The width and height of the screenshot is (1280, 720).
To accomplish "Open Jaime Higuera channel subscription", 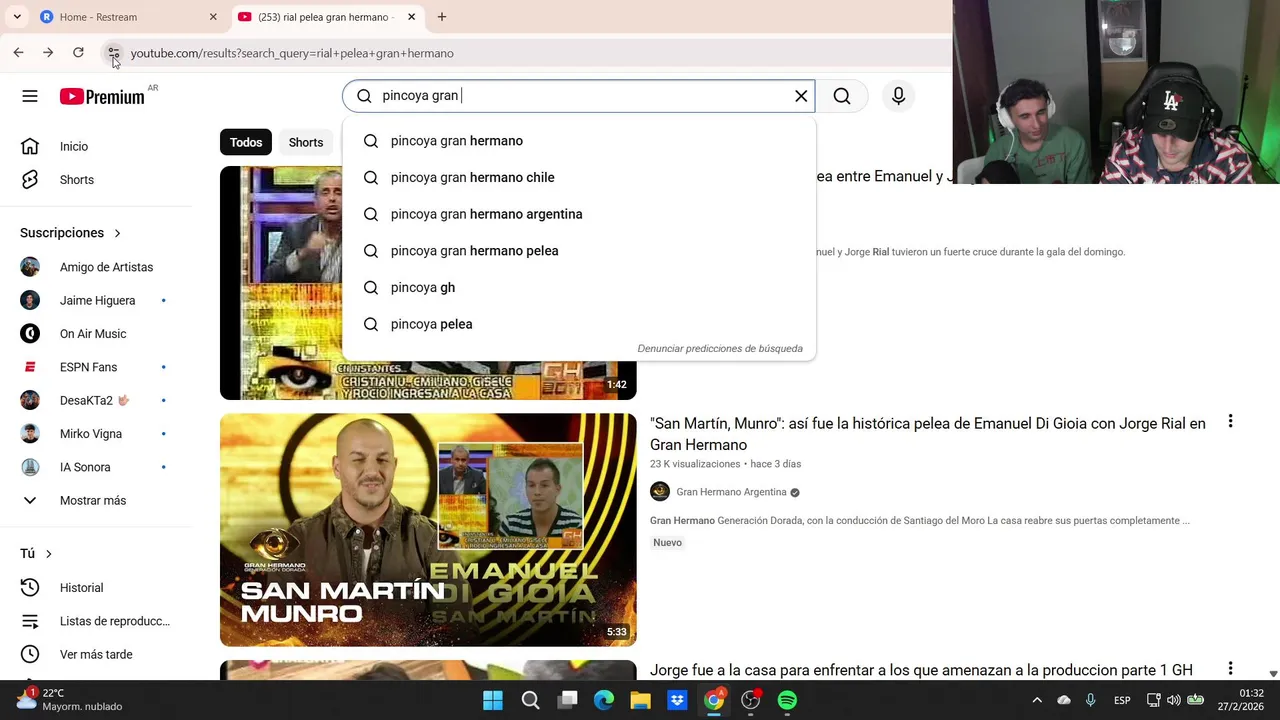I will pyautogui.click(x=96, y=300).
